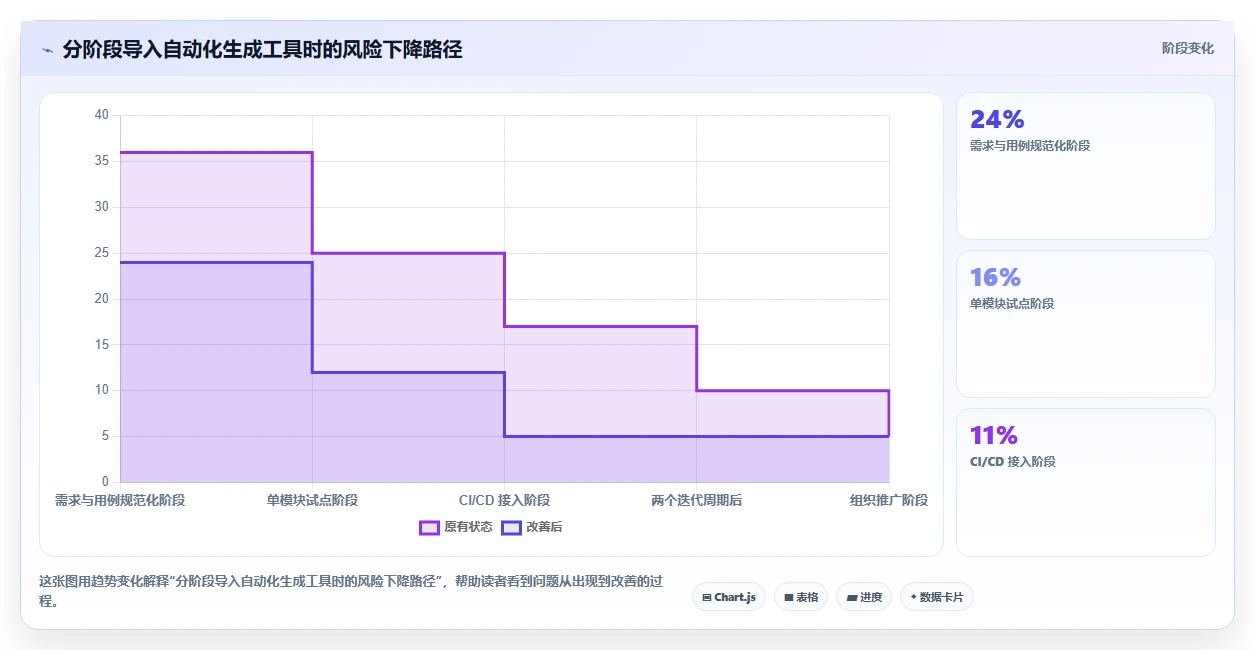The width and height of the screenshot is (1255, 650).
Task: Click x-axis label 两个迭代周期后
Action: click(696, 500)
